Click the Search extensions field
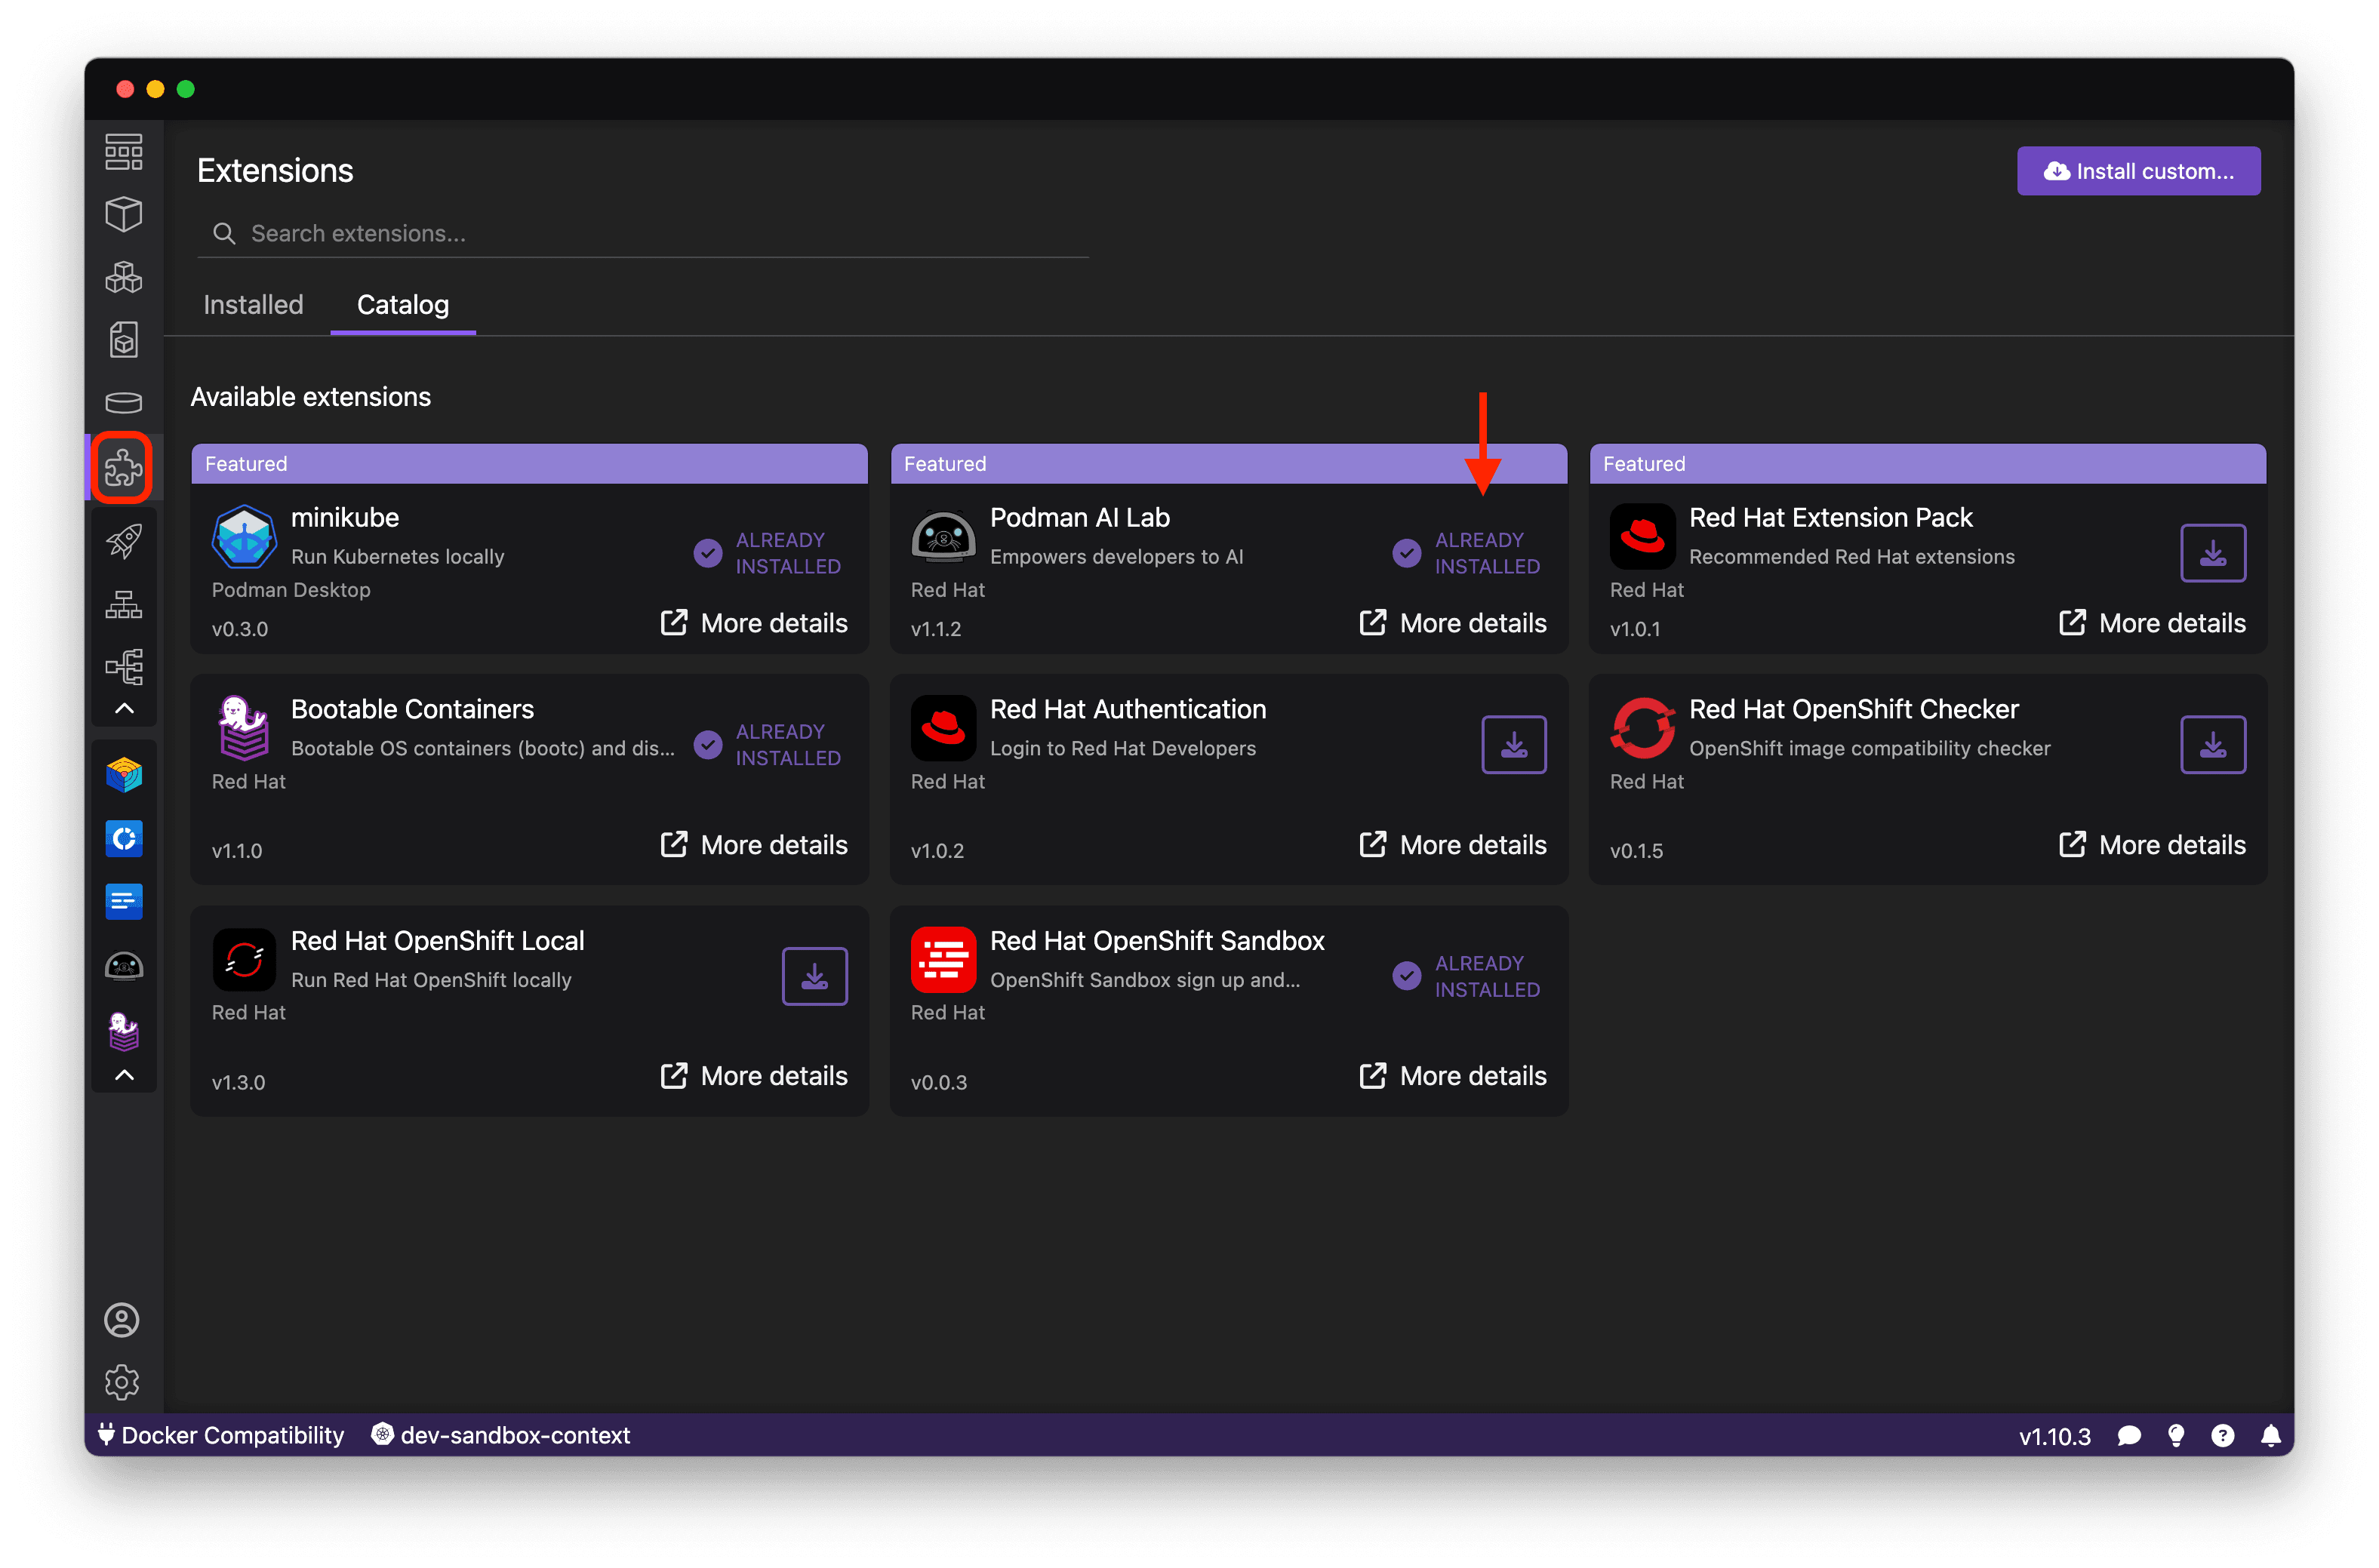 point(640,233)
